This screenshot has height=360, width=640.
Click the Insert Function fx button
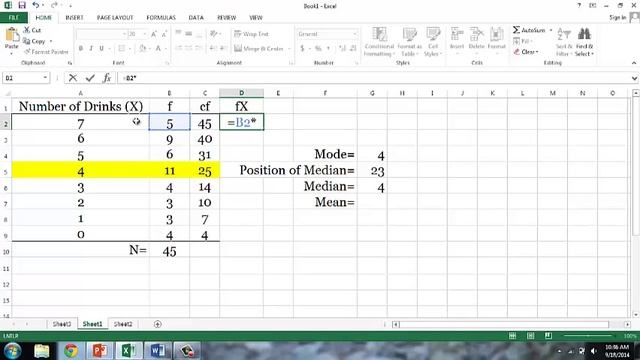click(x=107, y=78)
